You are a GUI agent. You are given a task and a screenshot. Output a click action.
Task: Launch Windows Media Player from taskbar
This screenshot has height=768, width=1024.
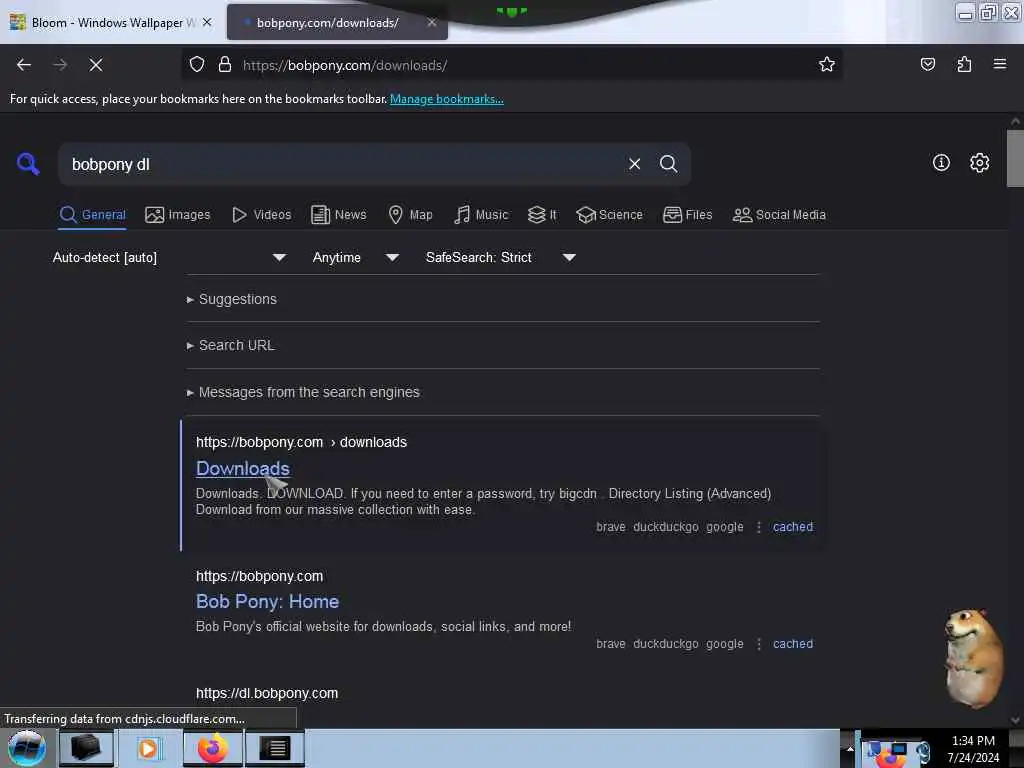148,748
